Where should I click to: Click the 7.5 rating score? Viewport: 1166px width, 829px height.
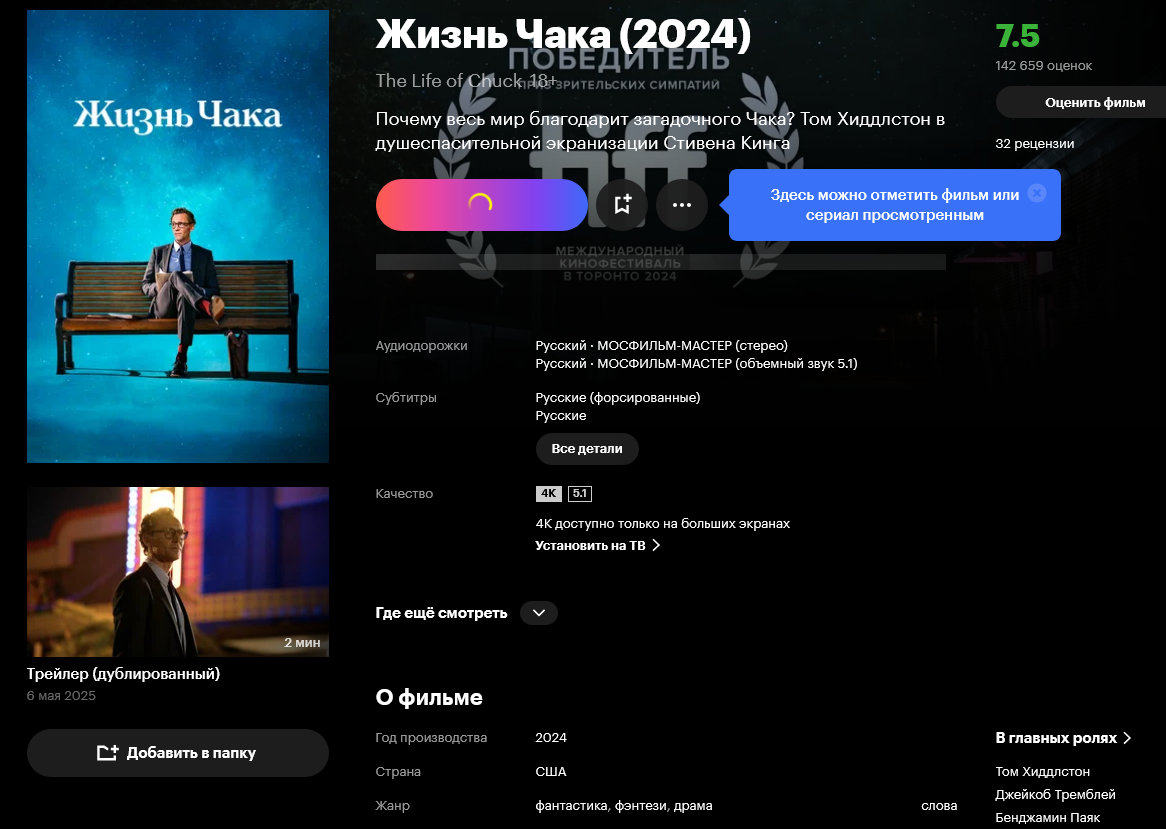1017,36
